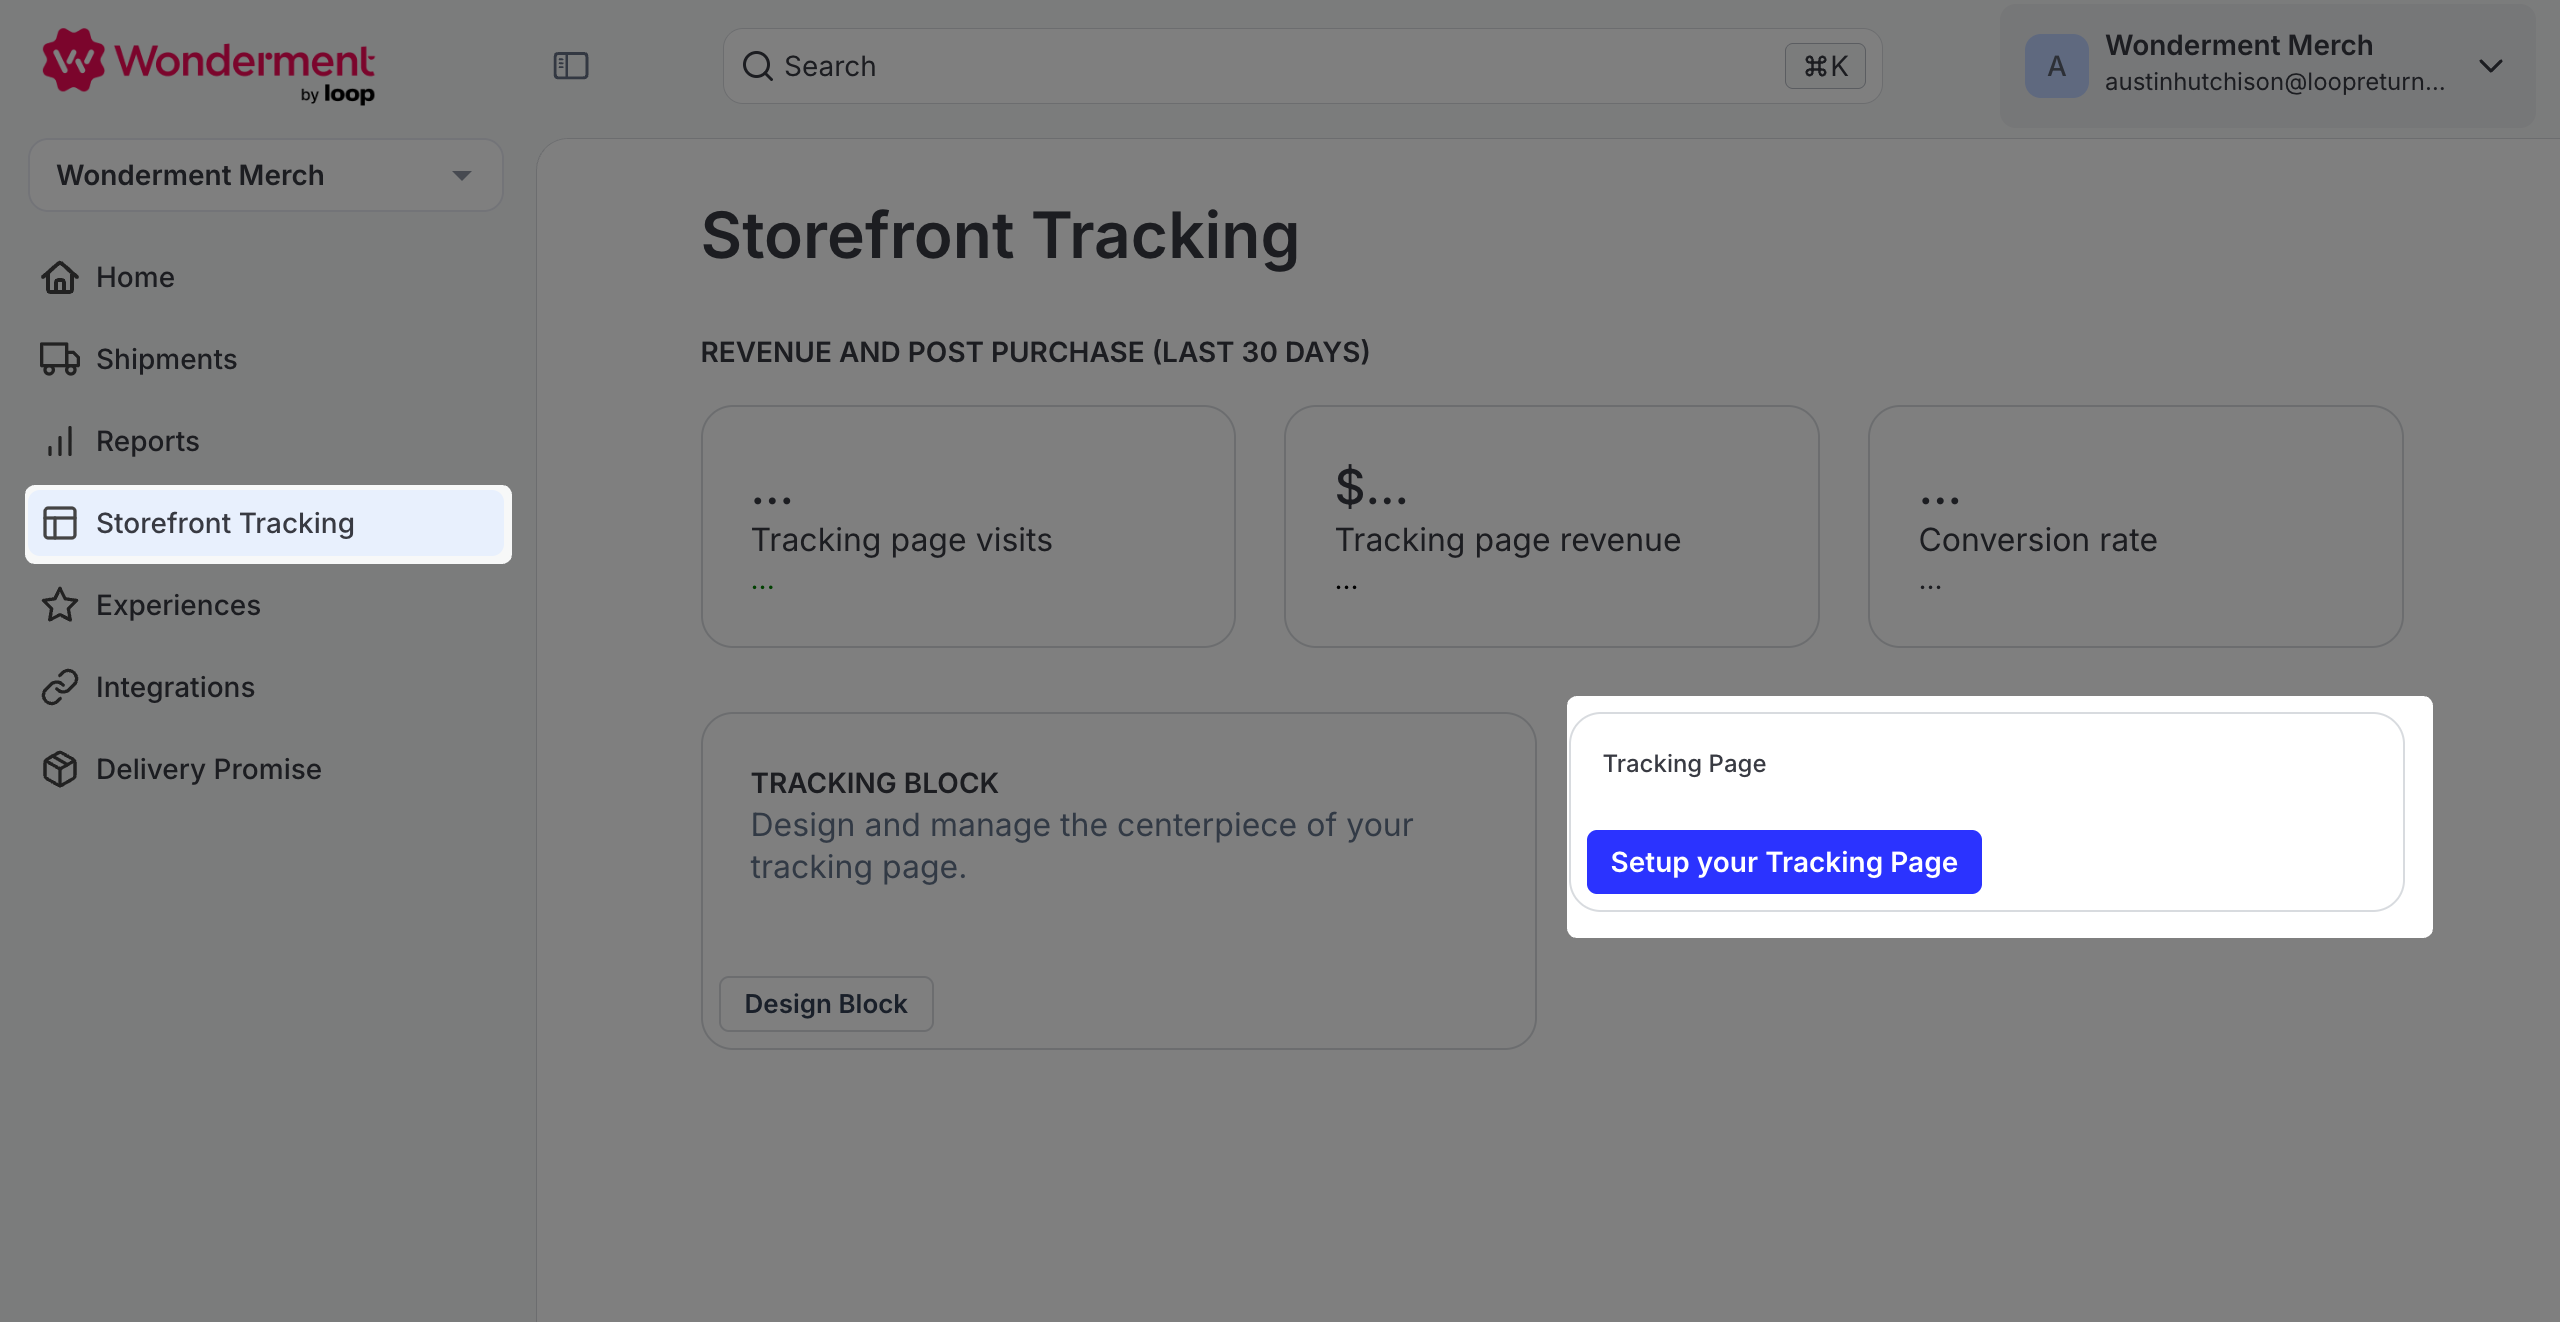Click the Reports bar chart icon
Screen dimensions: 2560x1322
tap(60, 441)
